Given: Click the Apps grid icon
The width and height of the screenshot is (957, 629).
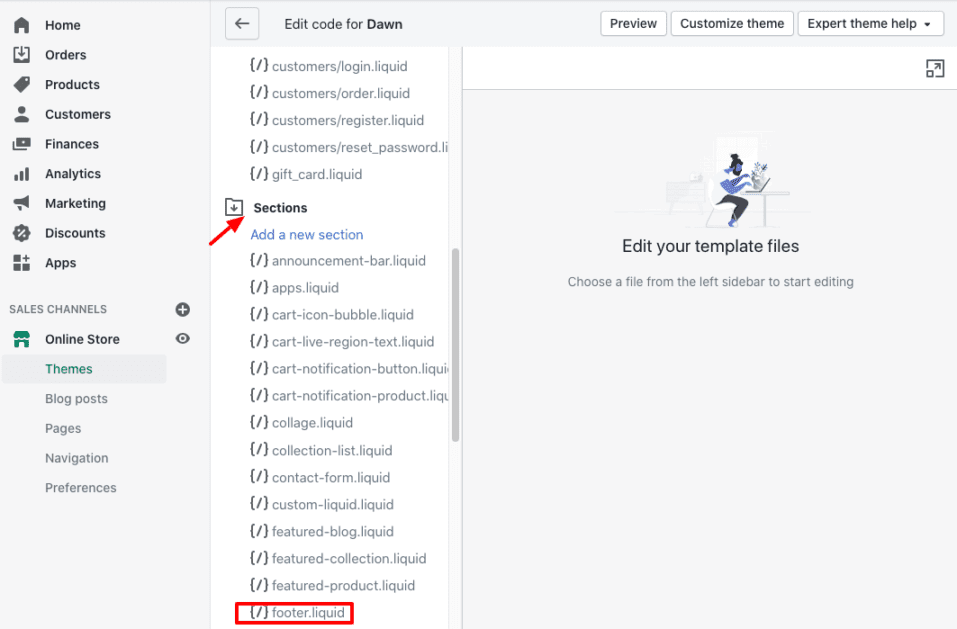Looking at the screenshot, I should coord(21,263).
